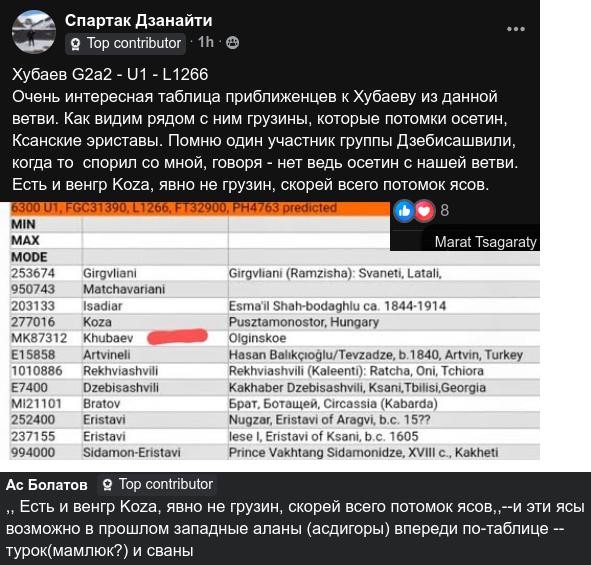Screen dimensions: 591x565
Task: Select kit number E7400
Action: click(x=29, y=387)
